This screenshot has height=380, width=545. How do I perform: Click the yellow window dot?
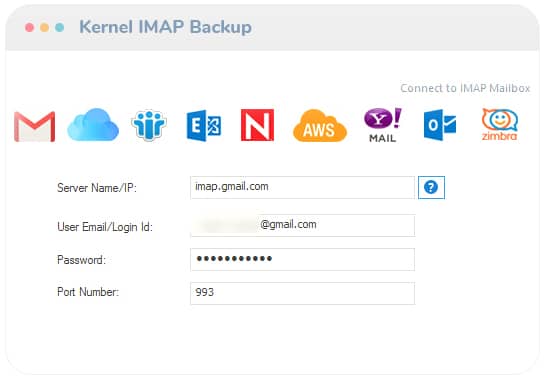tap(44, 27)
